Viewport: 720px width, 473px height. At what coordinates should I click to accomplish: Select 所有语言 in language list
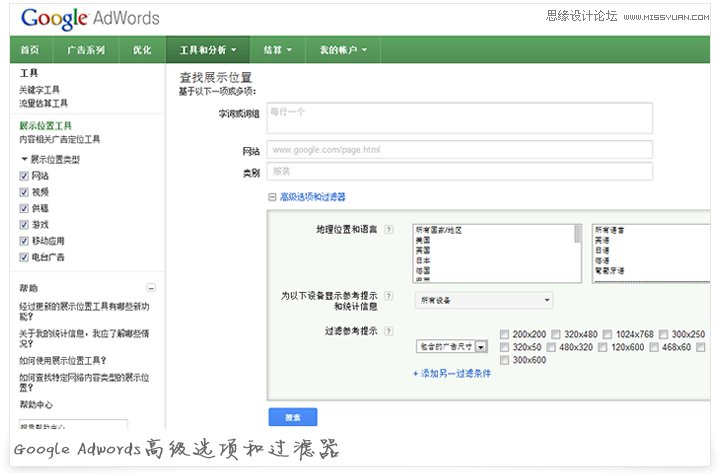(609, 230)
